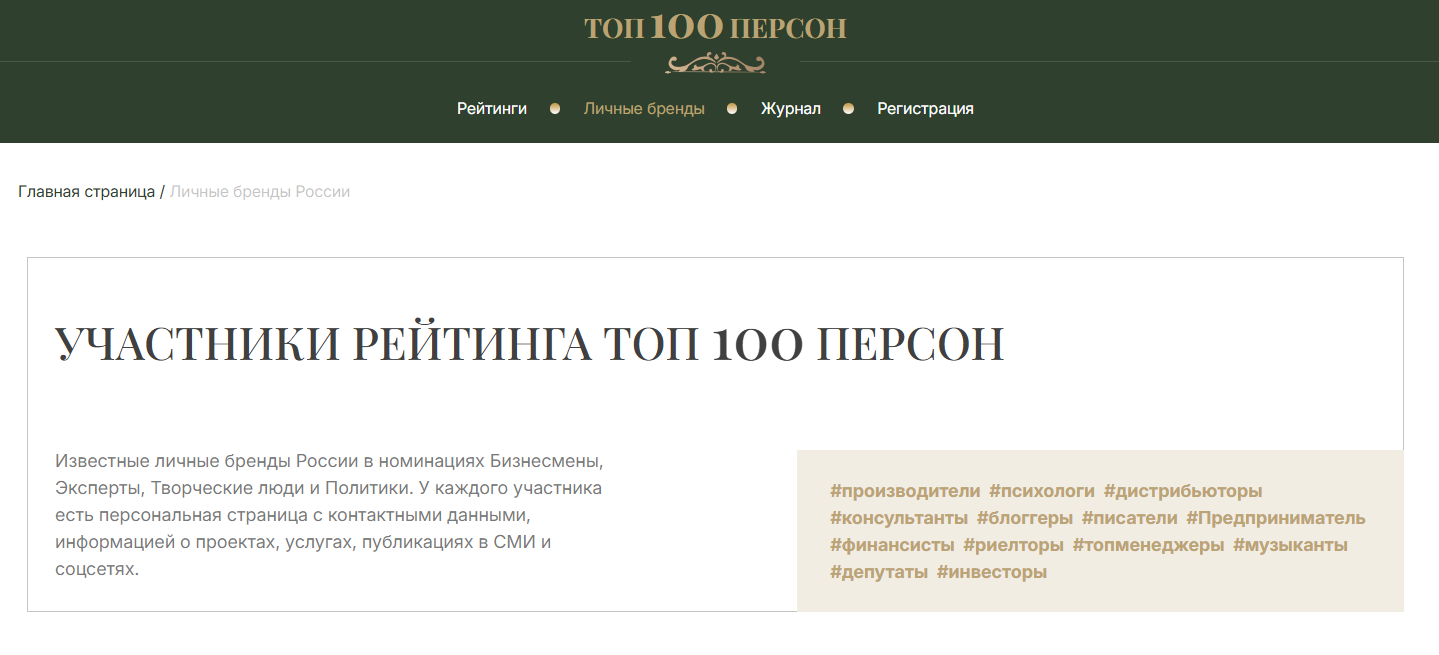1439x655 pixels.
Task: Filter by the #производители hashtag
Action: pos(905,491)
